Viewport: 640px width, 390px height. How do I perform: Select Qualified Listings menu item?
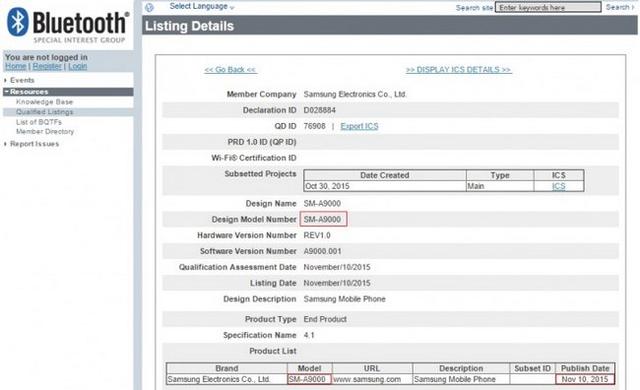[x=44, y=112]
